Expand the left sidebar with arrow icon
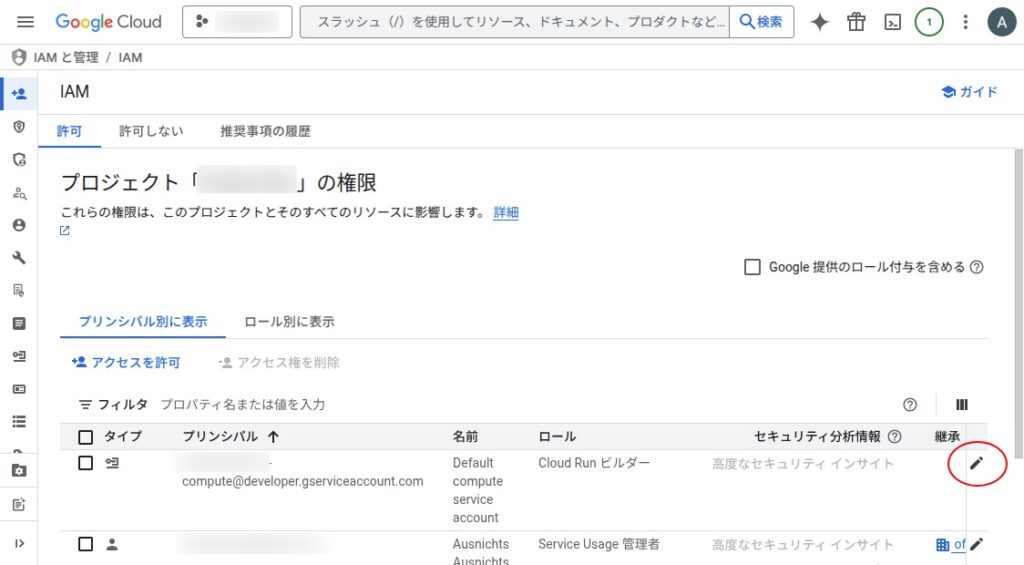 click(x=19, y=543)
